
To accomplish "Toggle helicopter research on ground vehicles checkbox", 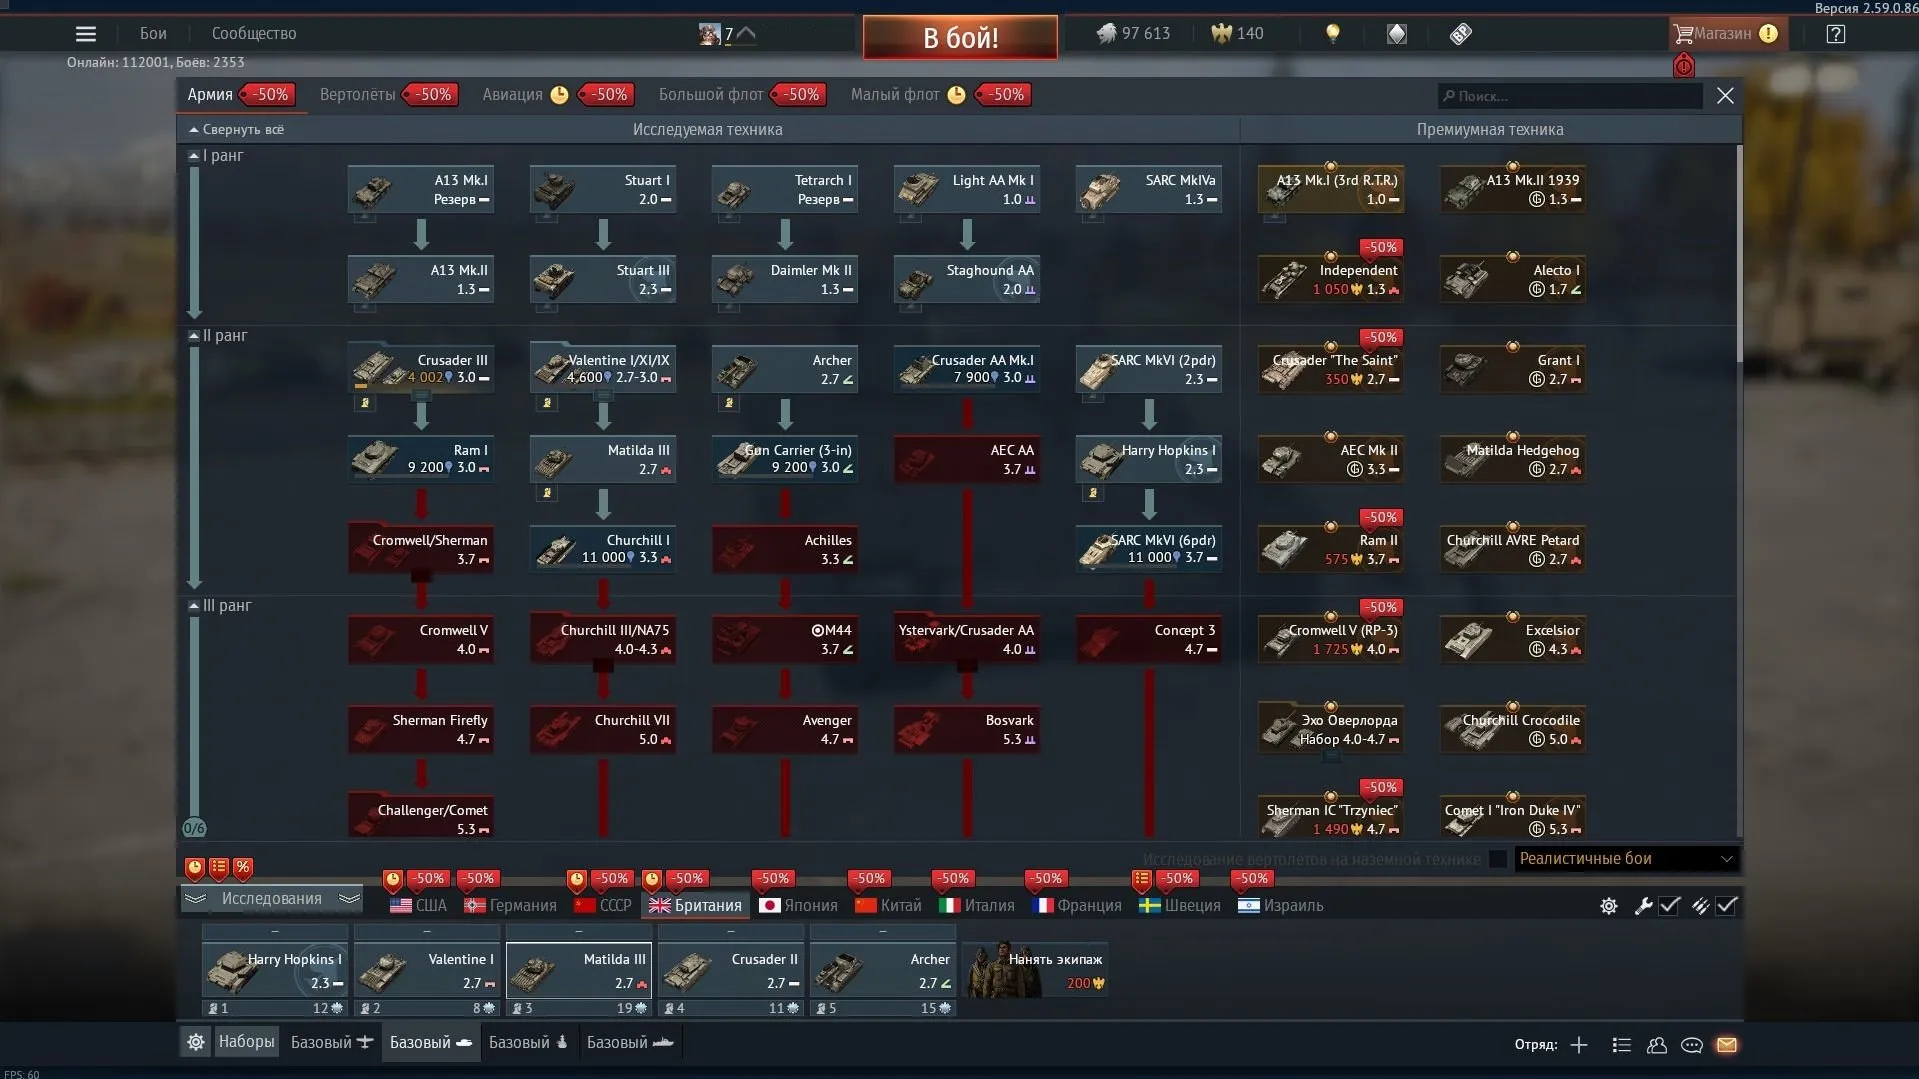I will click(x=1497, y=859).
